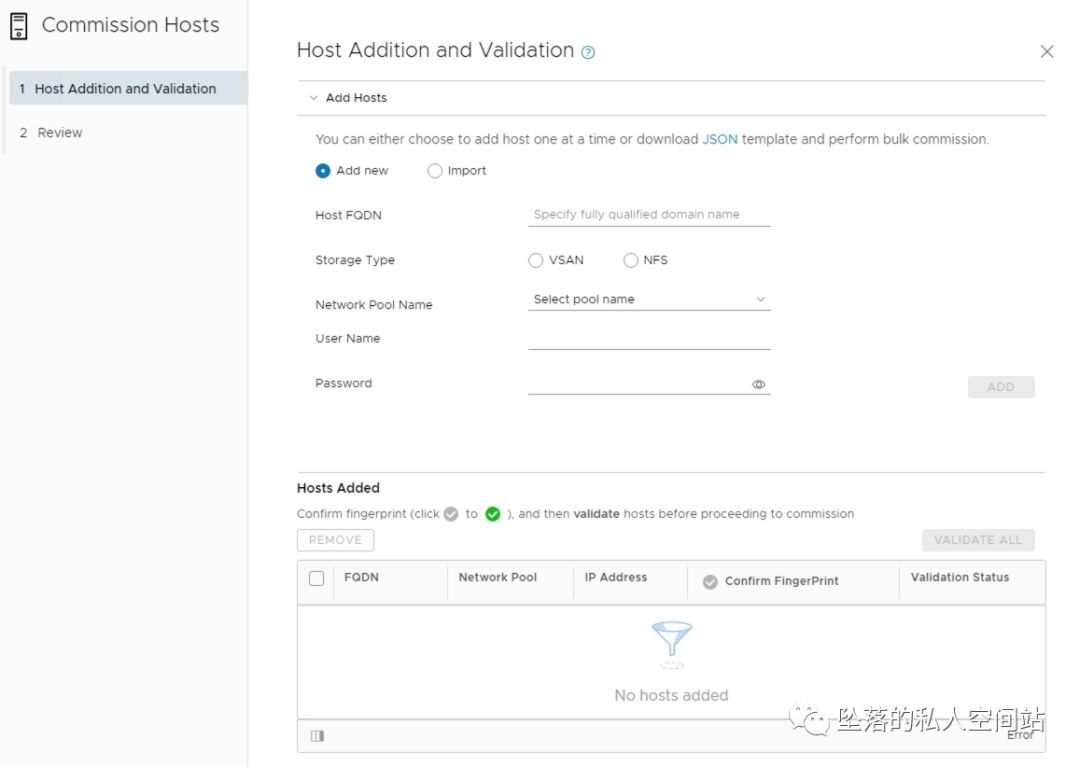Close the Commission Hosts wizard
Image resolution: width=1080 pixels, height=767 pixels.
(1047, 51)
